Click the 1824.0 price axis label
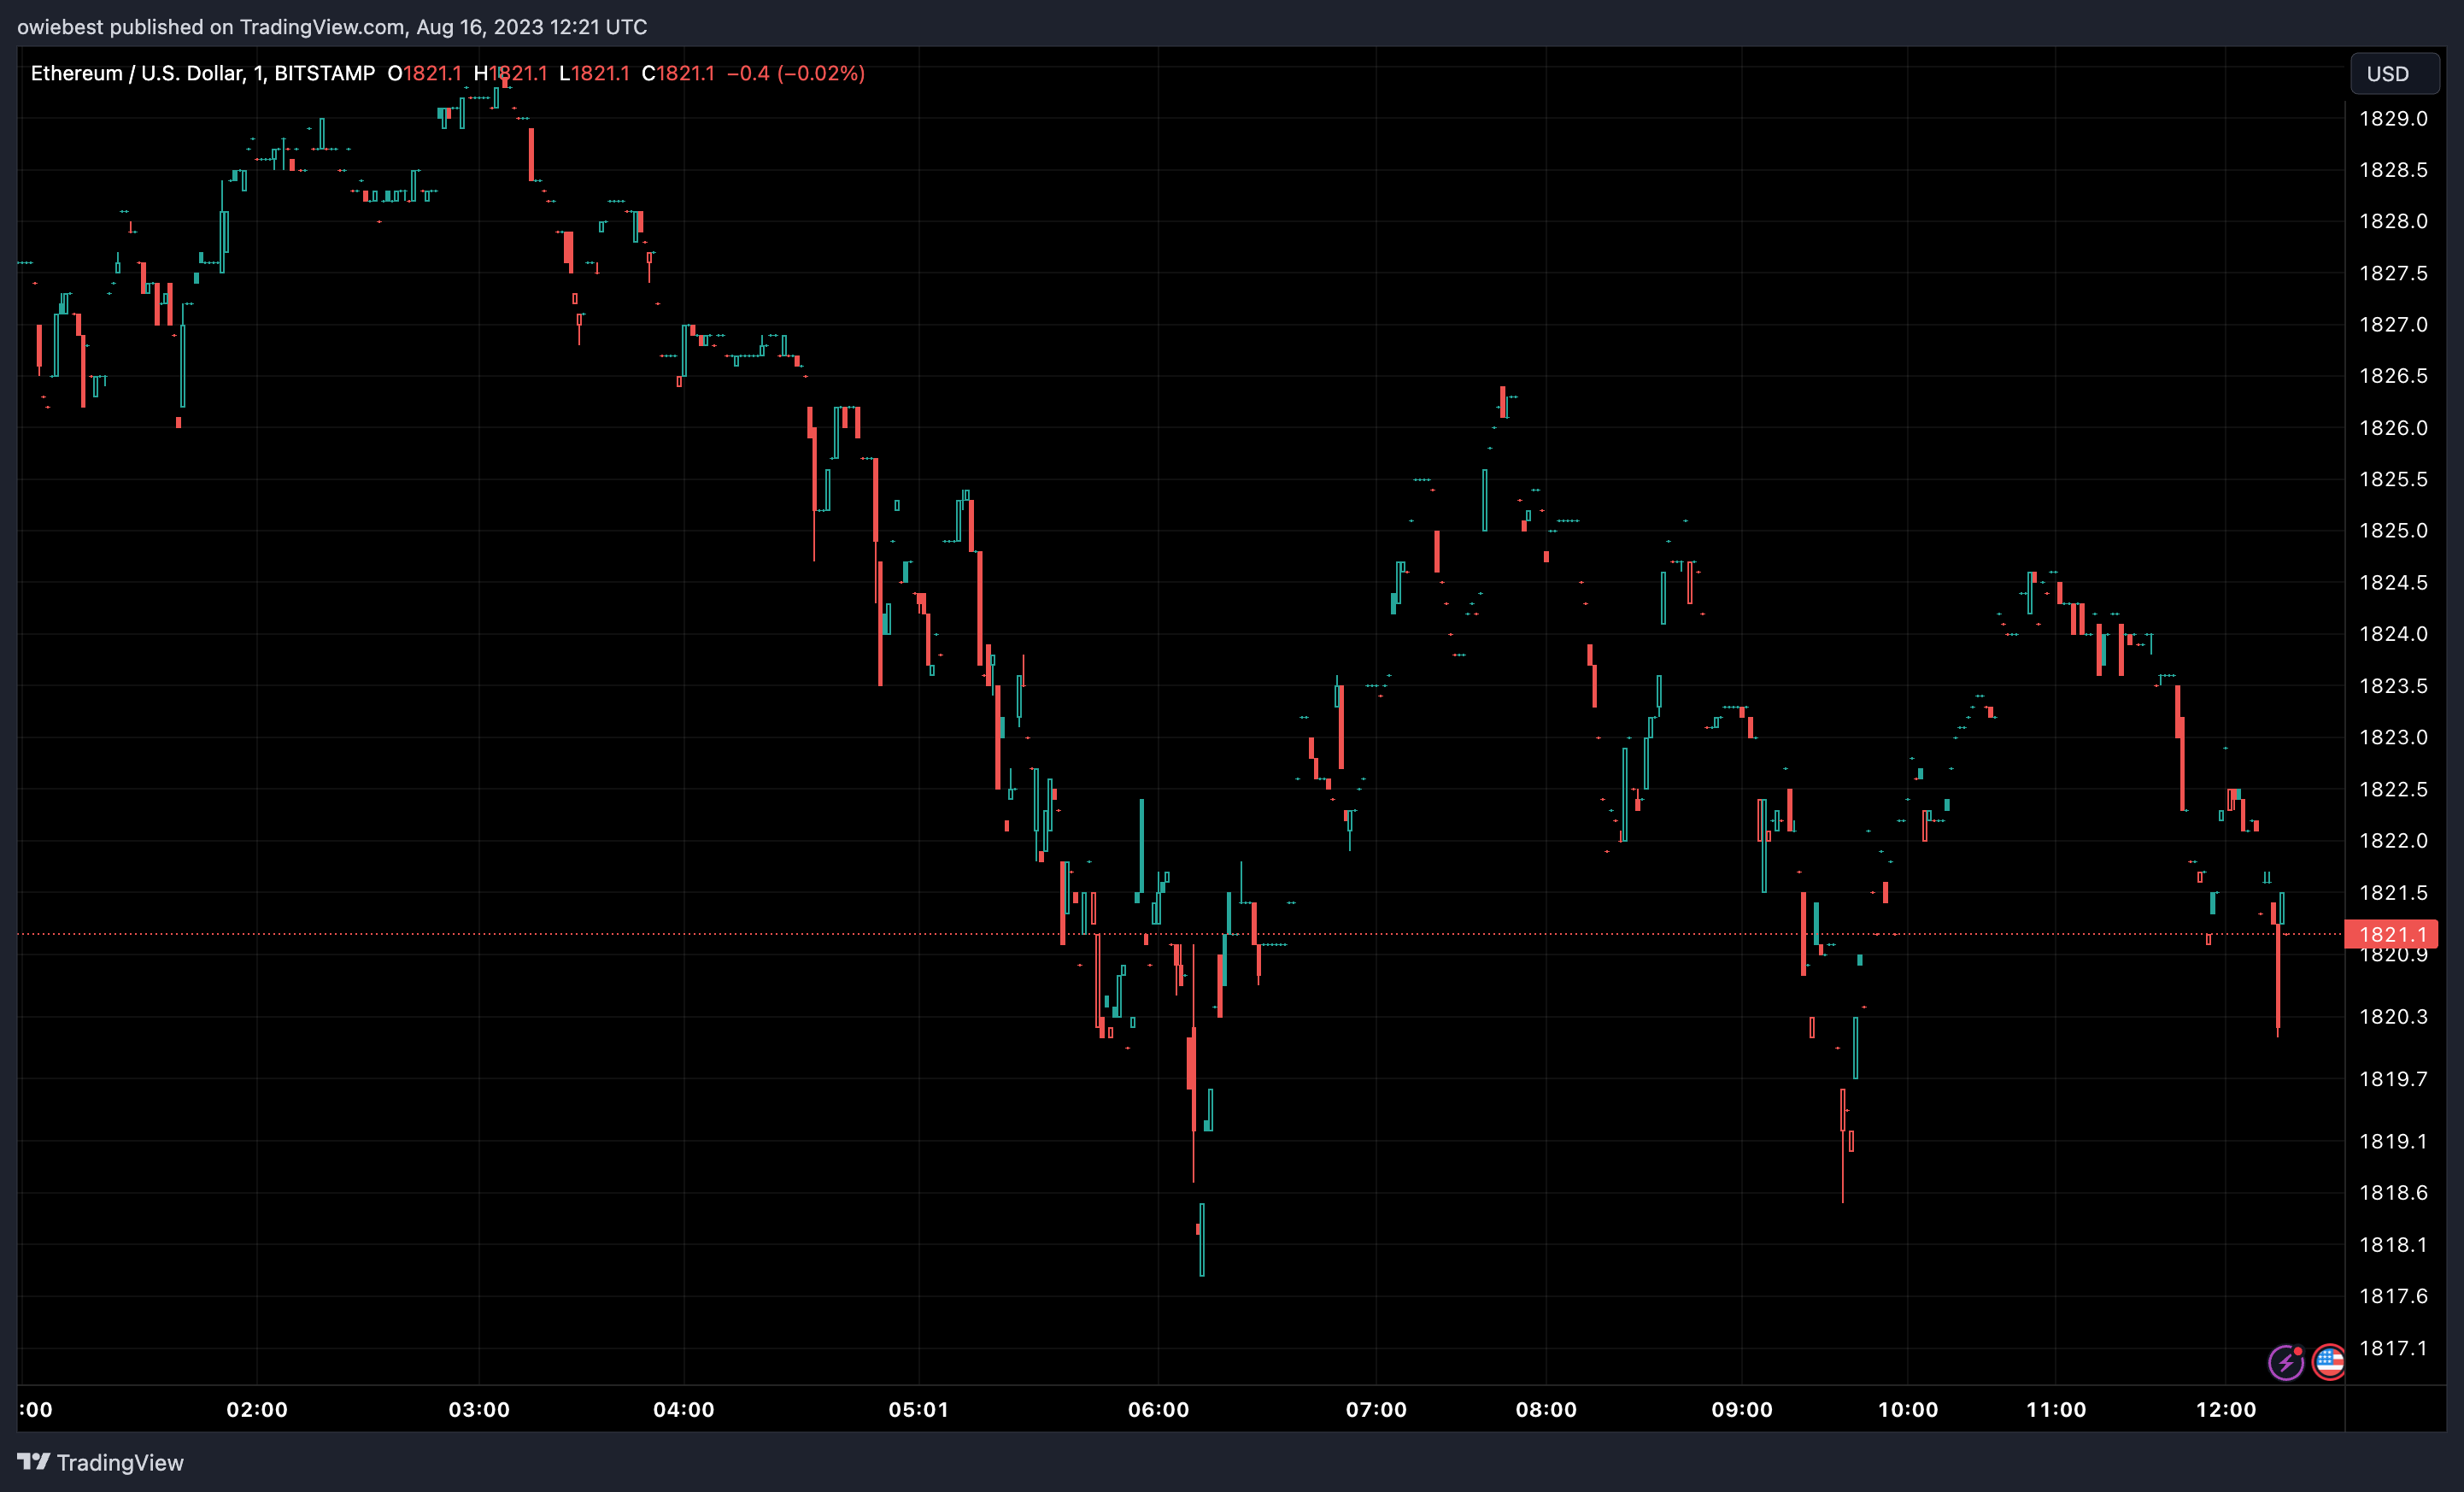The height and width of the screenshot is (1492, 2464). coord(2393,634)
